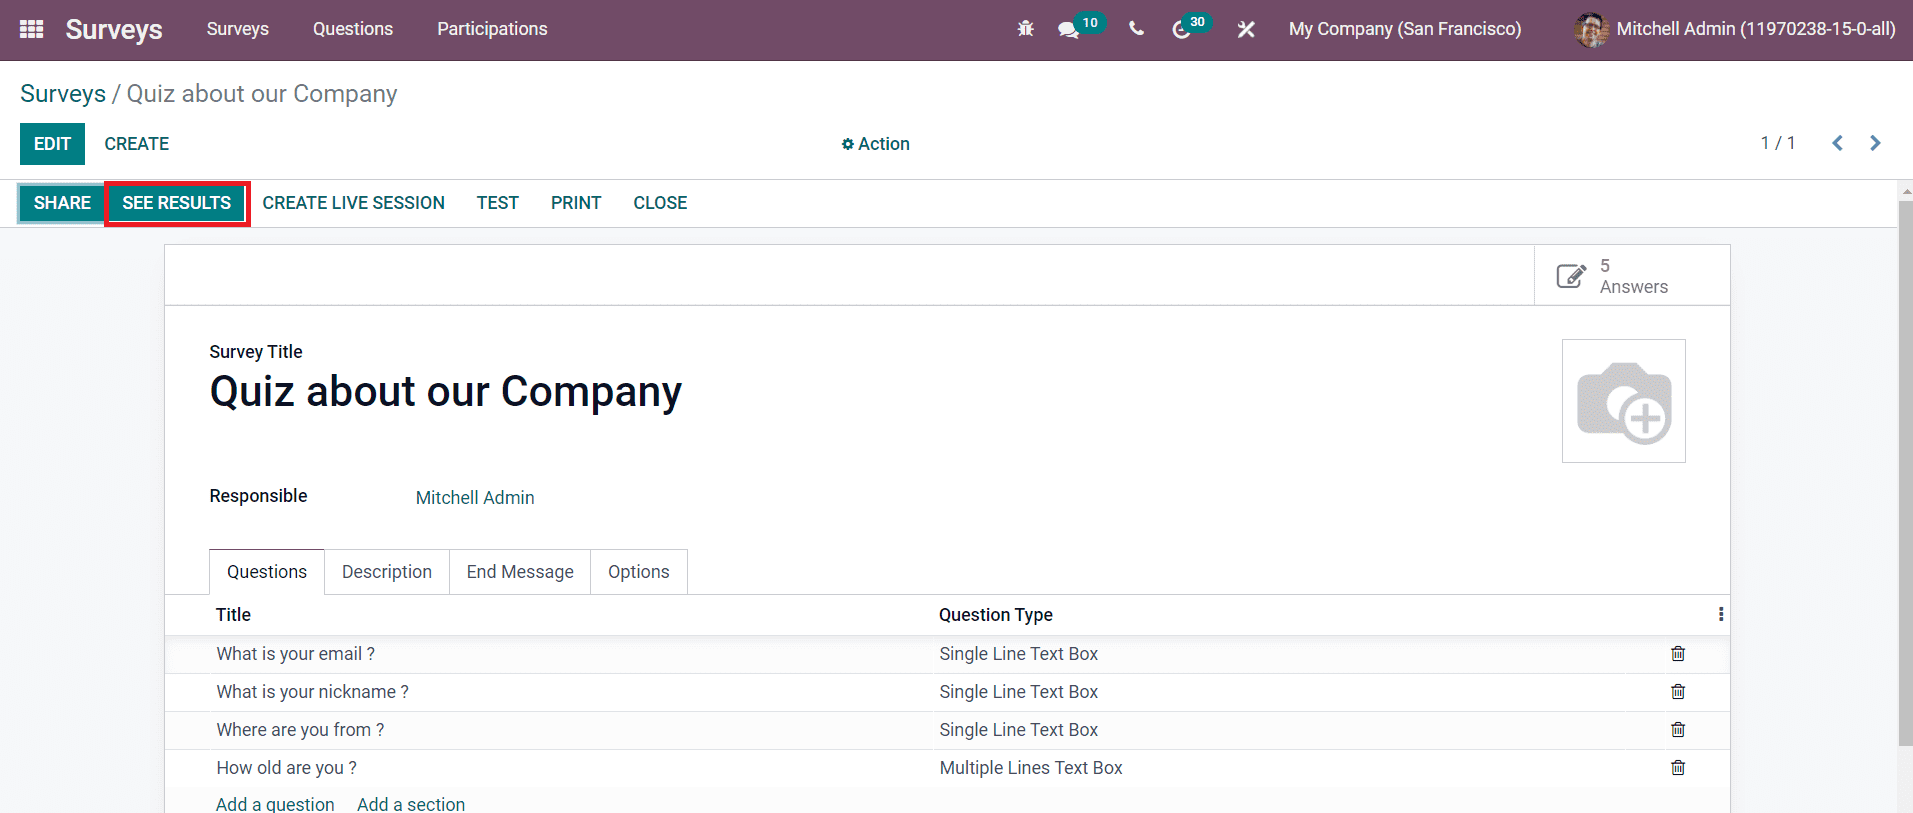Open the Questions menu item
1913x813 pixels.
pos(353,29)
